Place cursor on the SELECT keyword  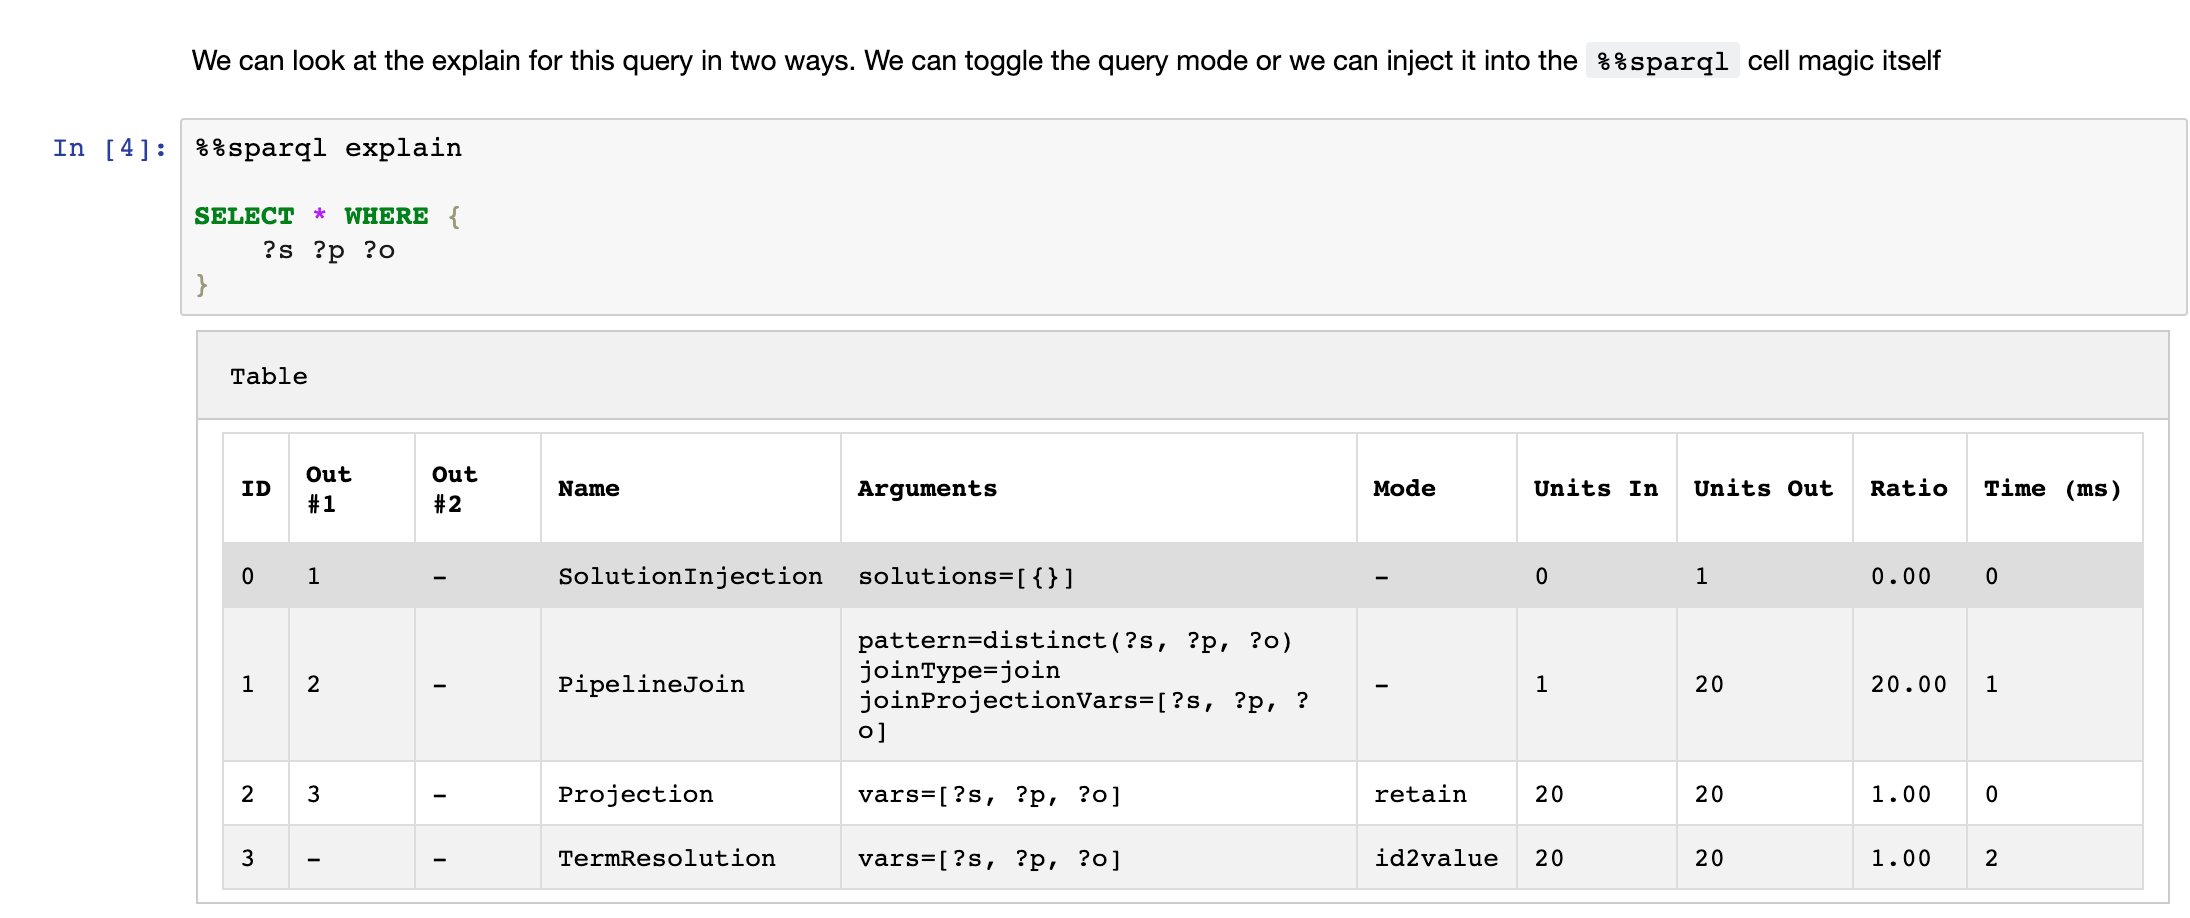tap(244, 217)
